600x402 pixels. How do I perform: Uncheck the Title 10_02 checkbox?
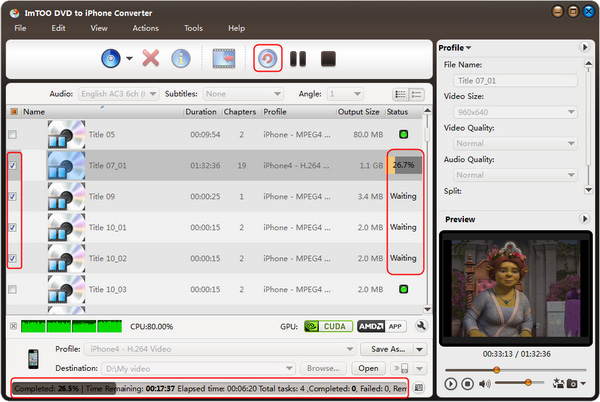coord(13,258)
